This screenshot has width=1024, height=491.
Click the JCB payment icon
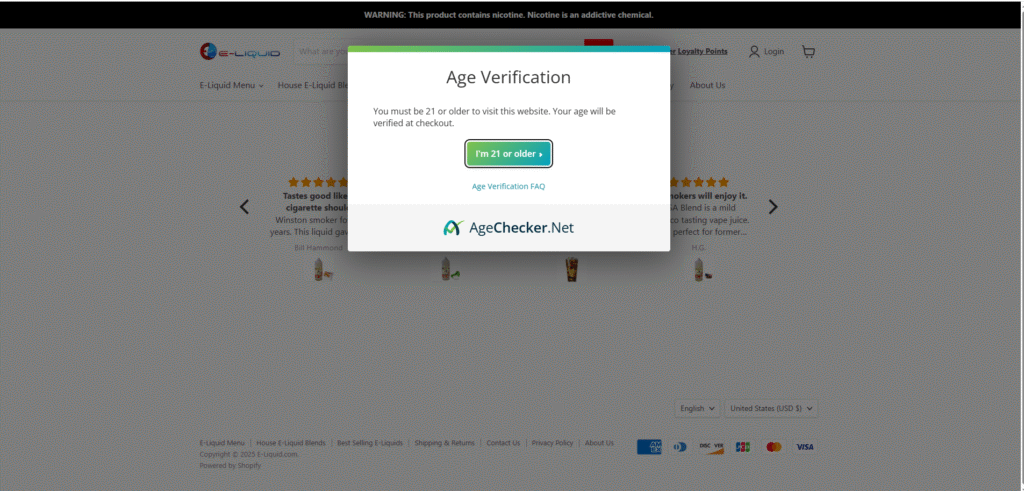coord(743,447)
